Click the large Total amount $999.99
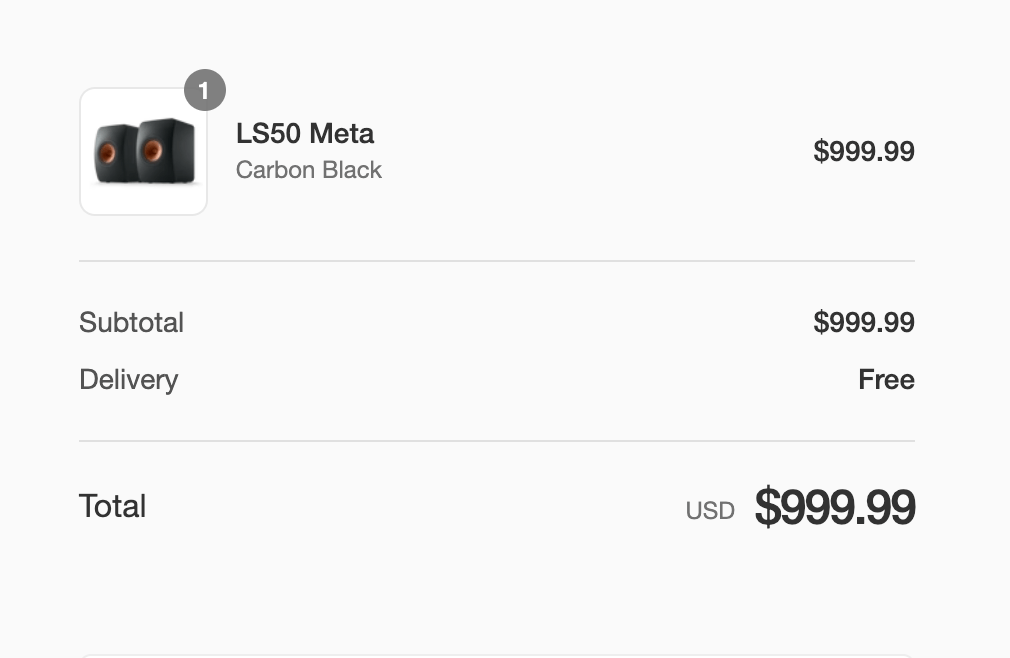Screen dimensions: 1010x658 click(x=835, y=506)
